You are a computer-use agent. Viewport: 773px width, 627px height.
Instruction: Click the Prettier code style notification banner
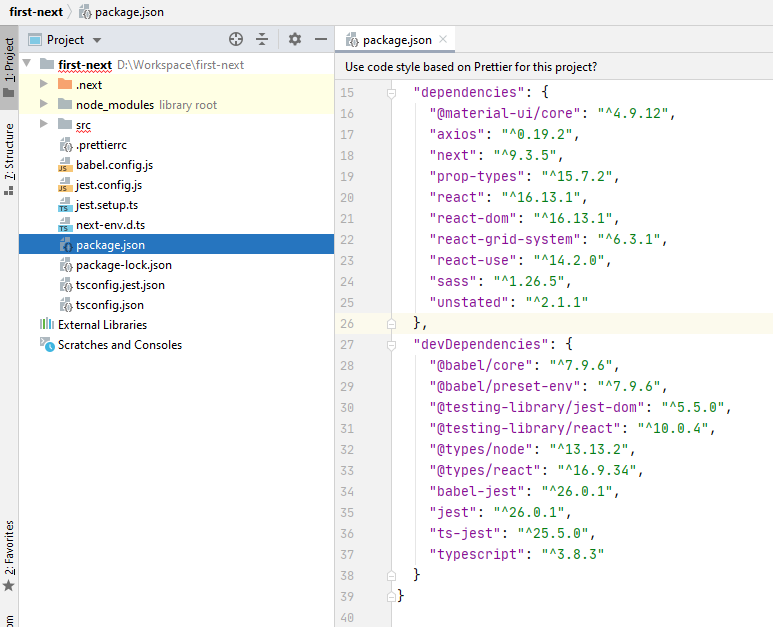(554, 67)
